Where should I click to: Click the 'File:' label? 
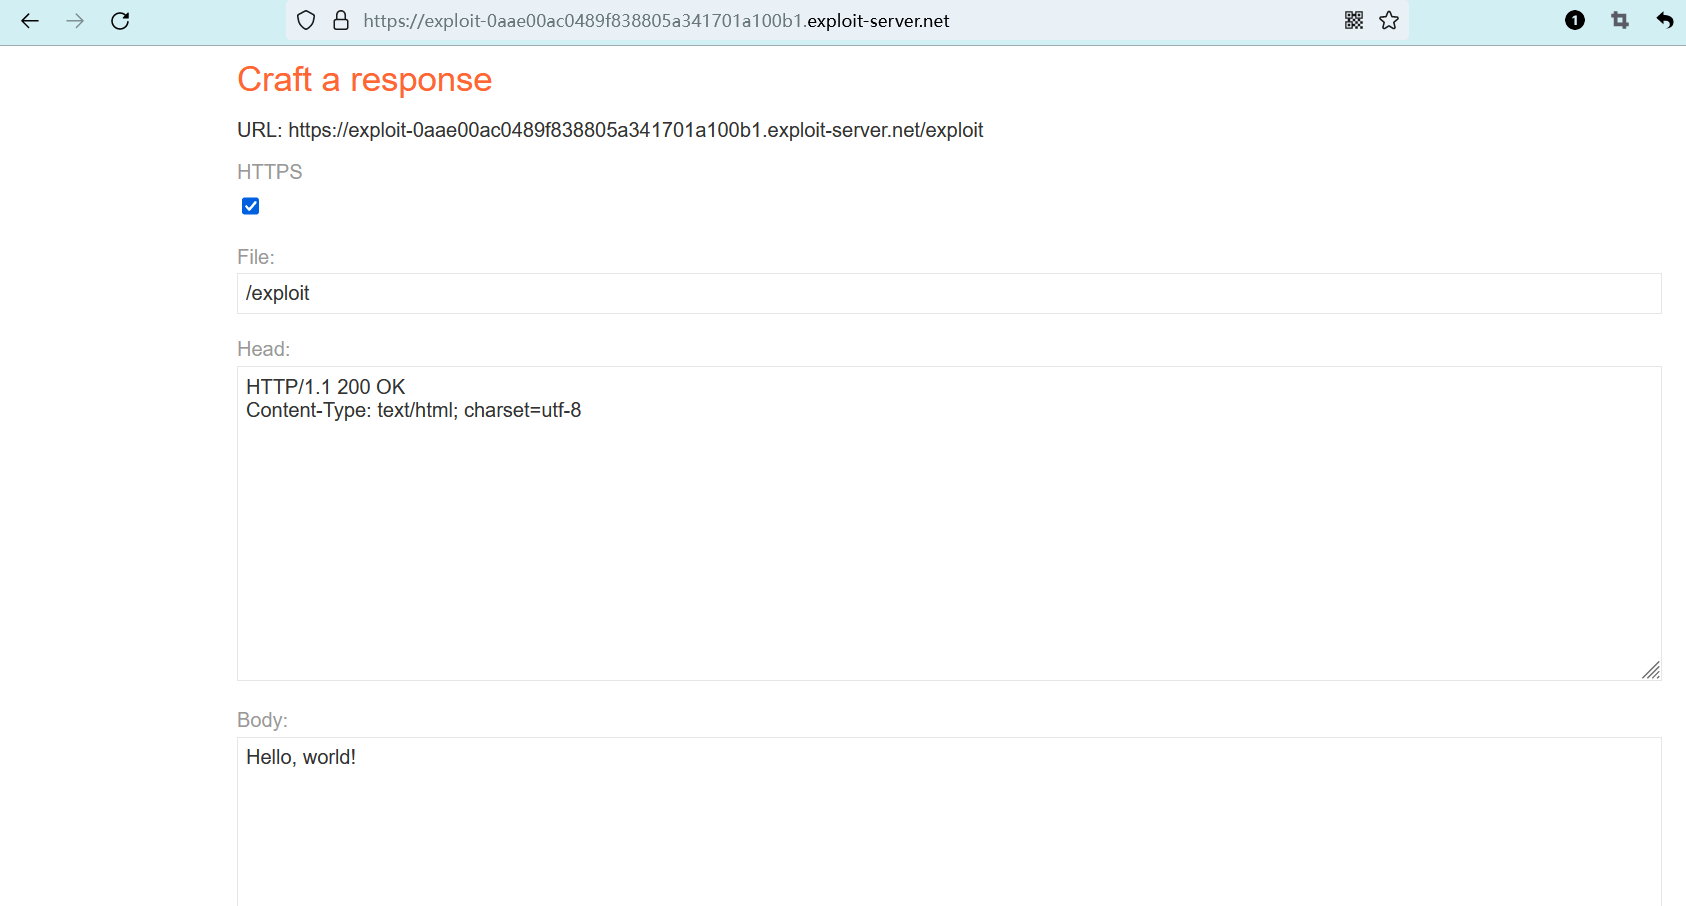256,257
